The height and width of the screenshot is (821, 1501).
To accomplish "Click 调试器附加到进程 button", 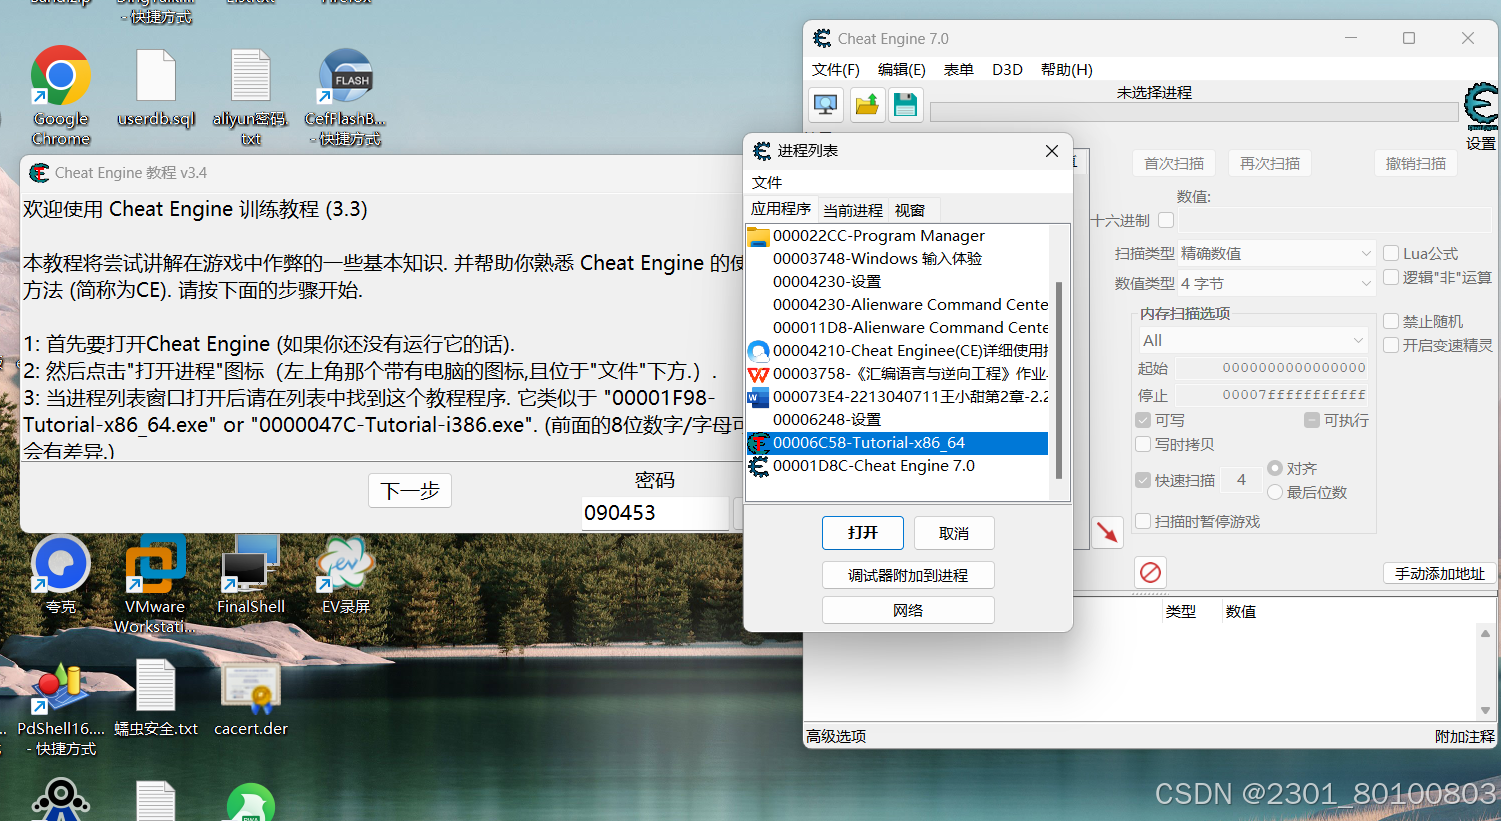I will pyautogui.click(x=908, y=575).
